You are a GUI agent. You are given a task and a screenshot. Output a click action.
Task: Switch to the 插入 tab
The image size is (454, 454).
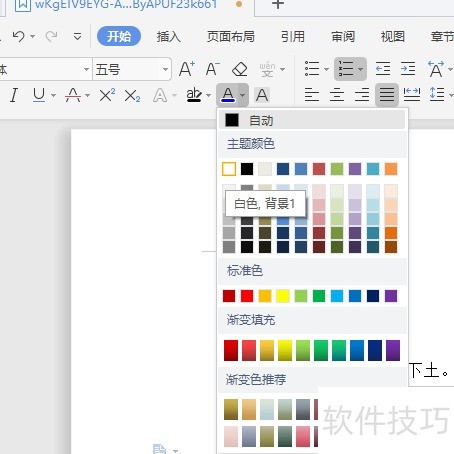(x=169, y=36)
